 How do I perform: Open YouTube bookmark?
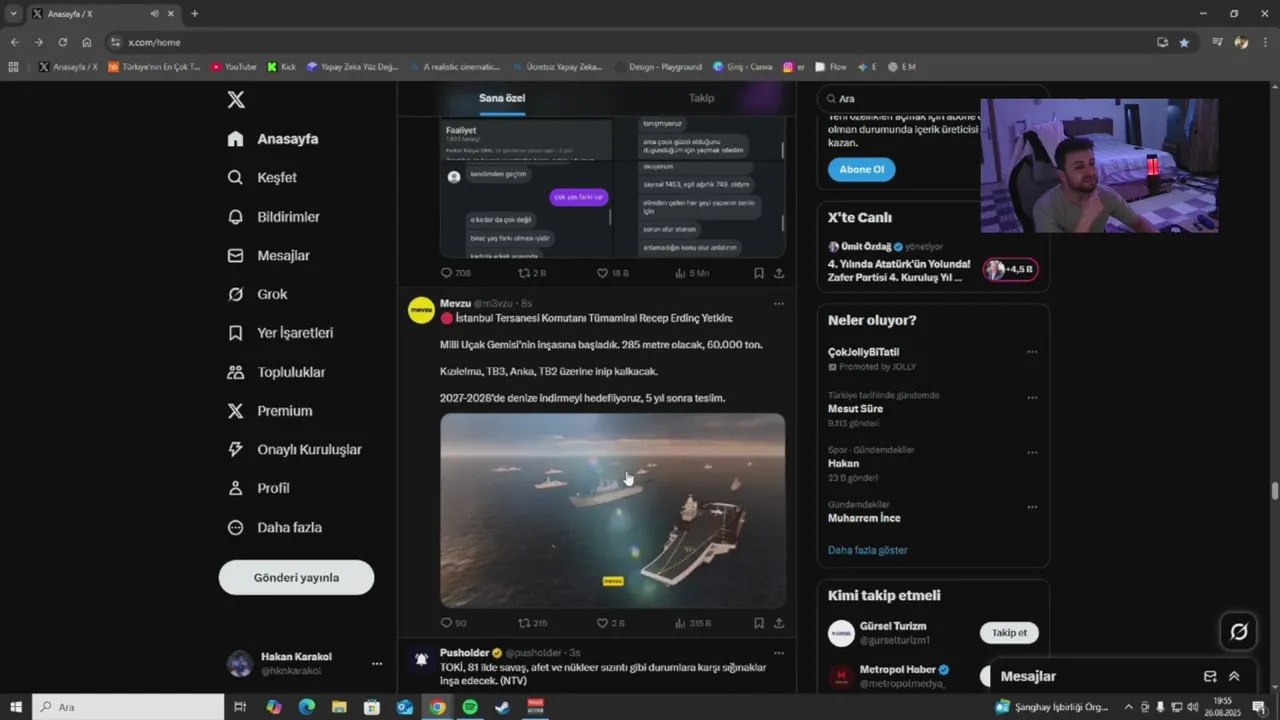coord(233,67)
